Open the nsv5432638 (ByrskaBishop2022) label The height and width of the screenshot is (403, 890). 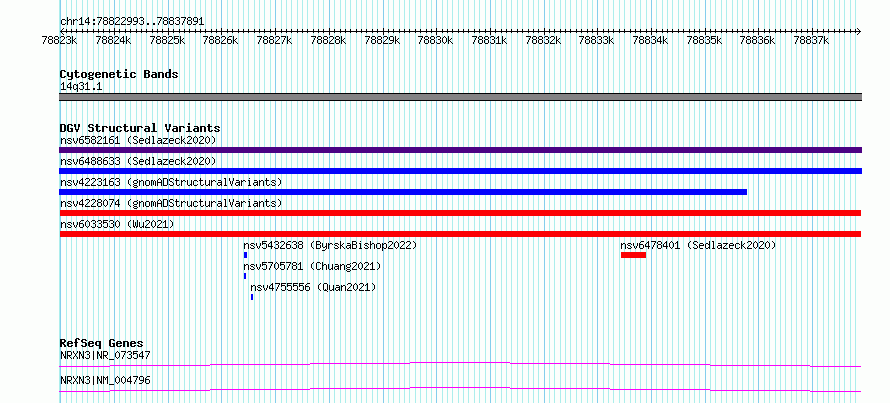[x=330, y=245]
